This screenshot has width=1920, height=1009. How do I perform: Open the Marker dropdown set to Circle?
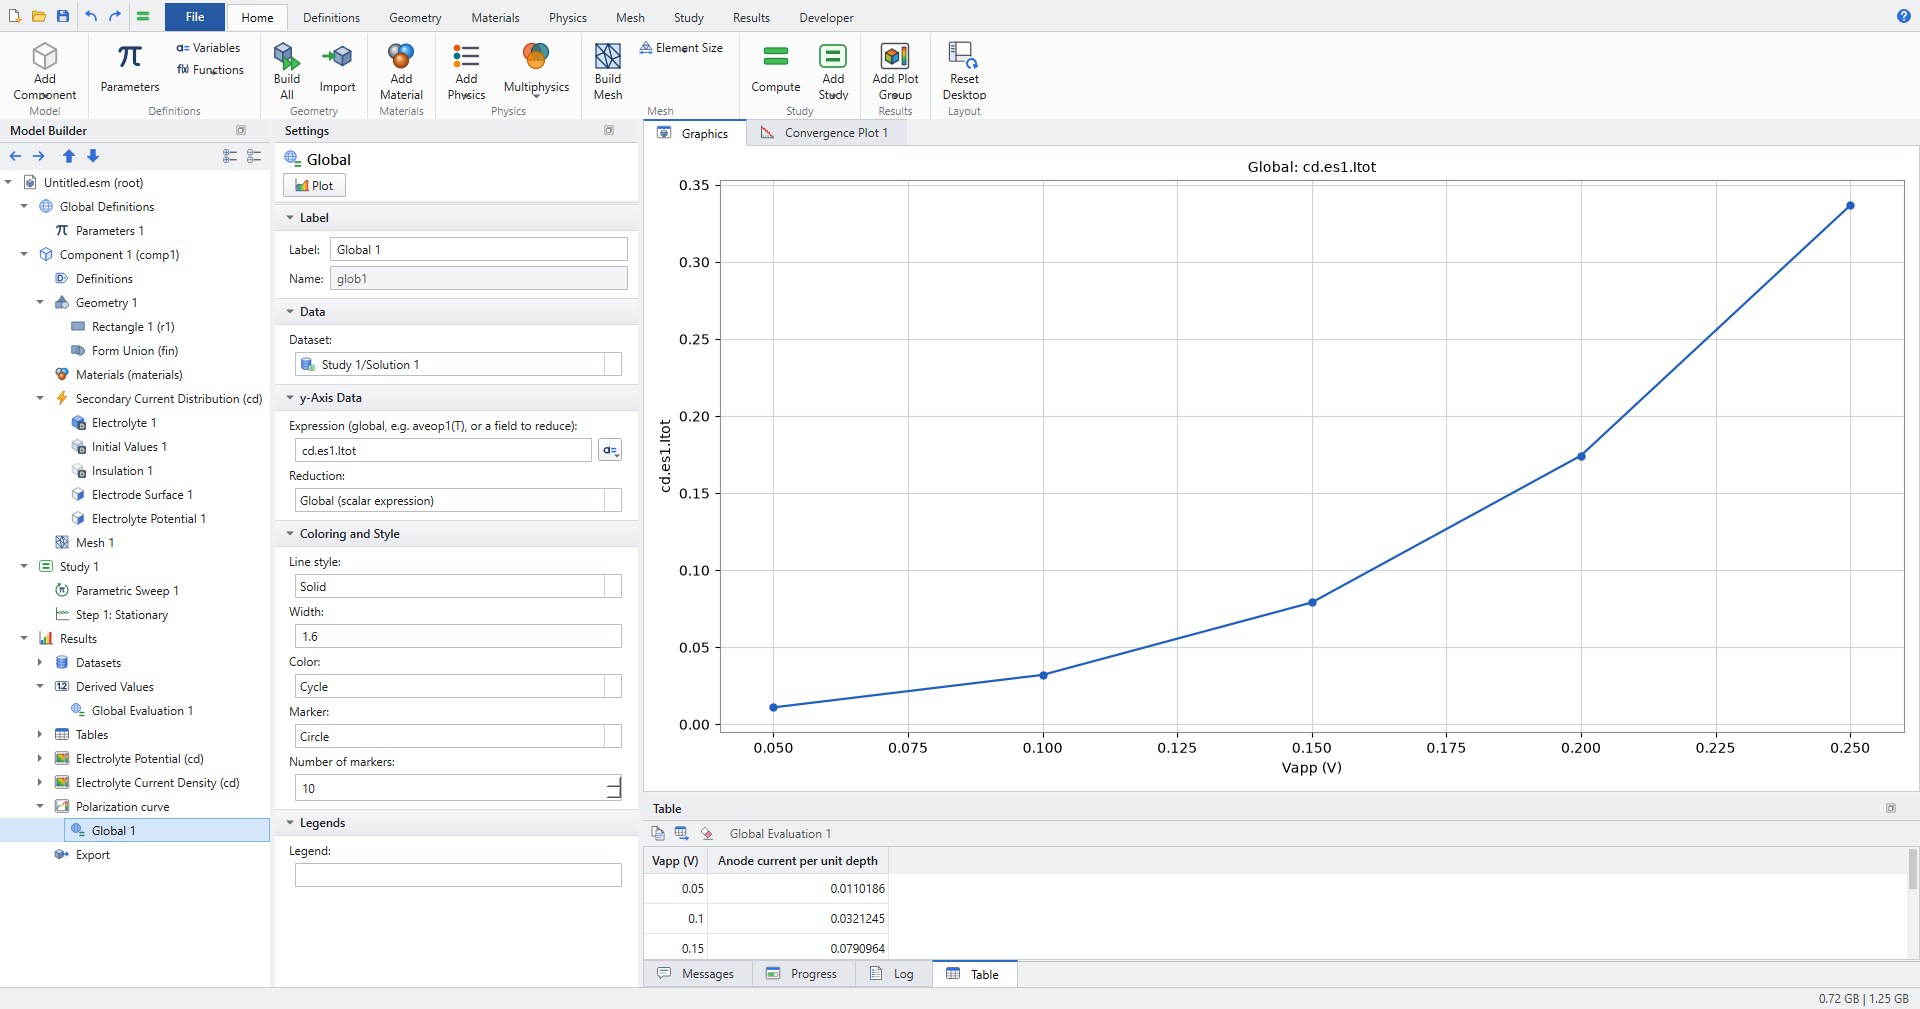(458, 736)
